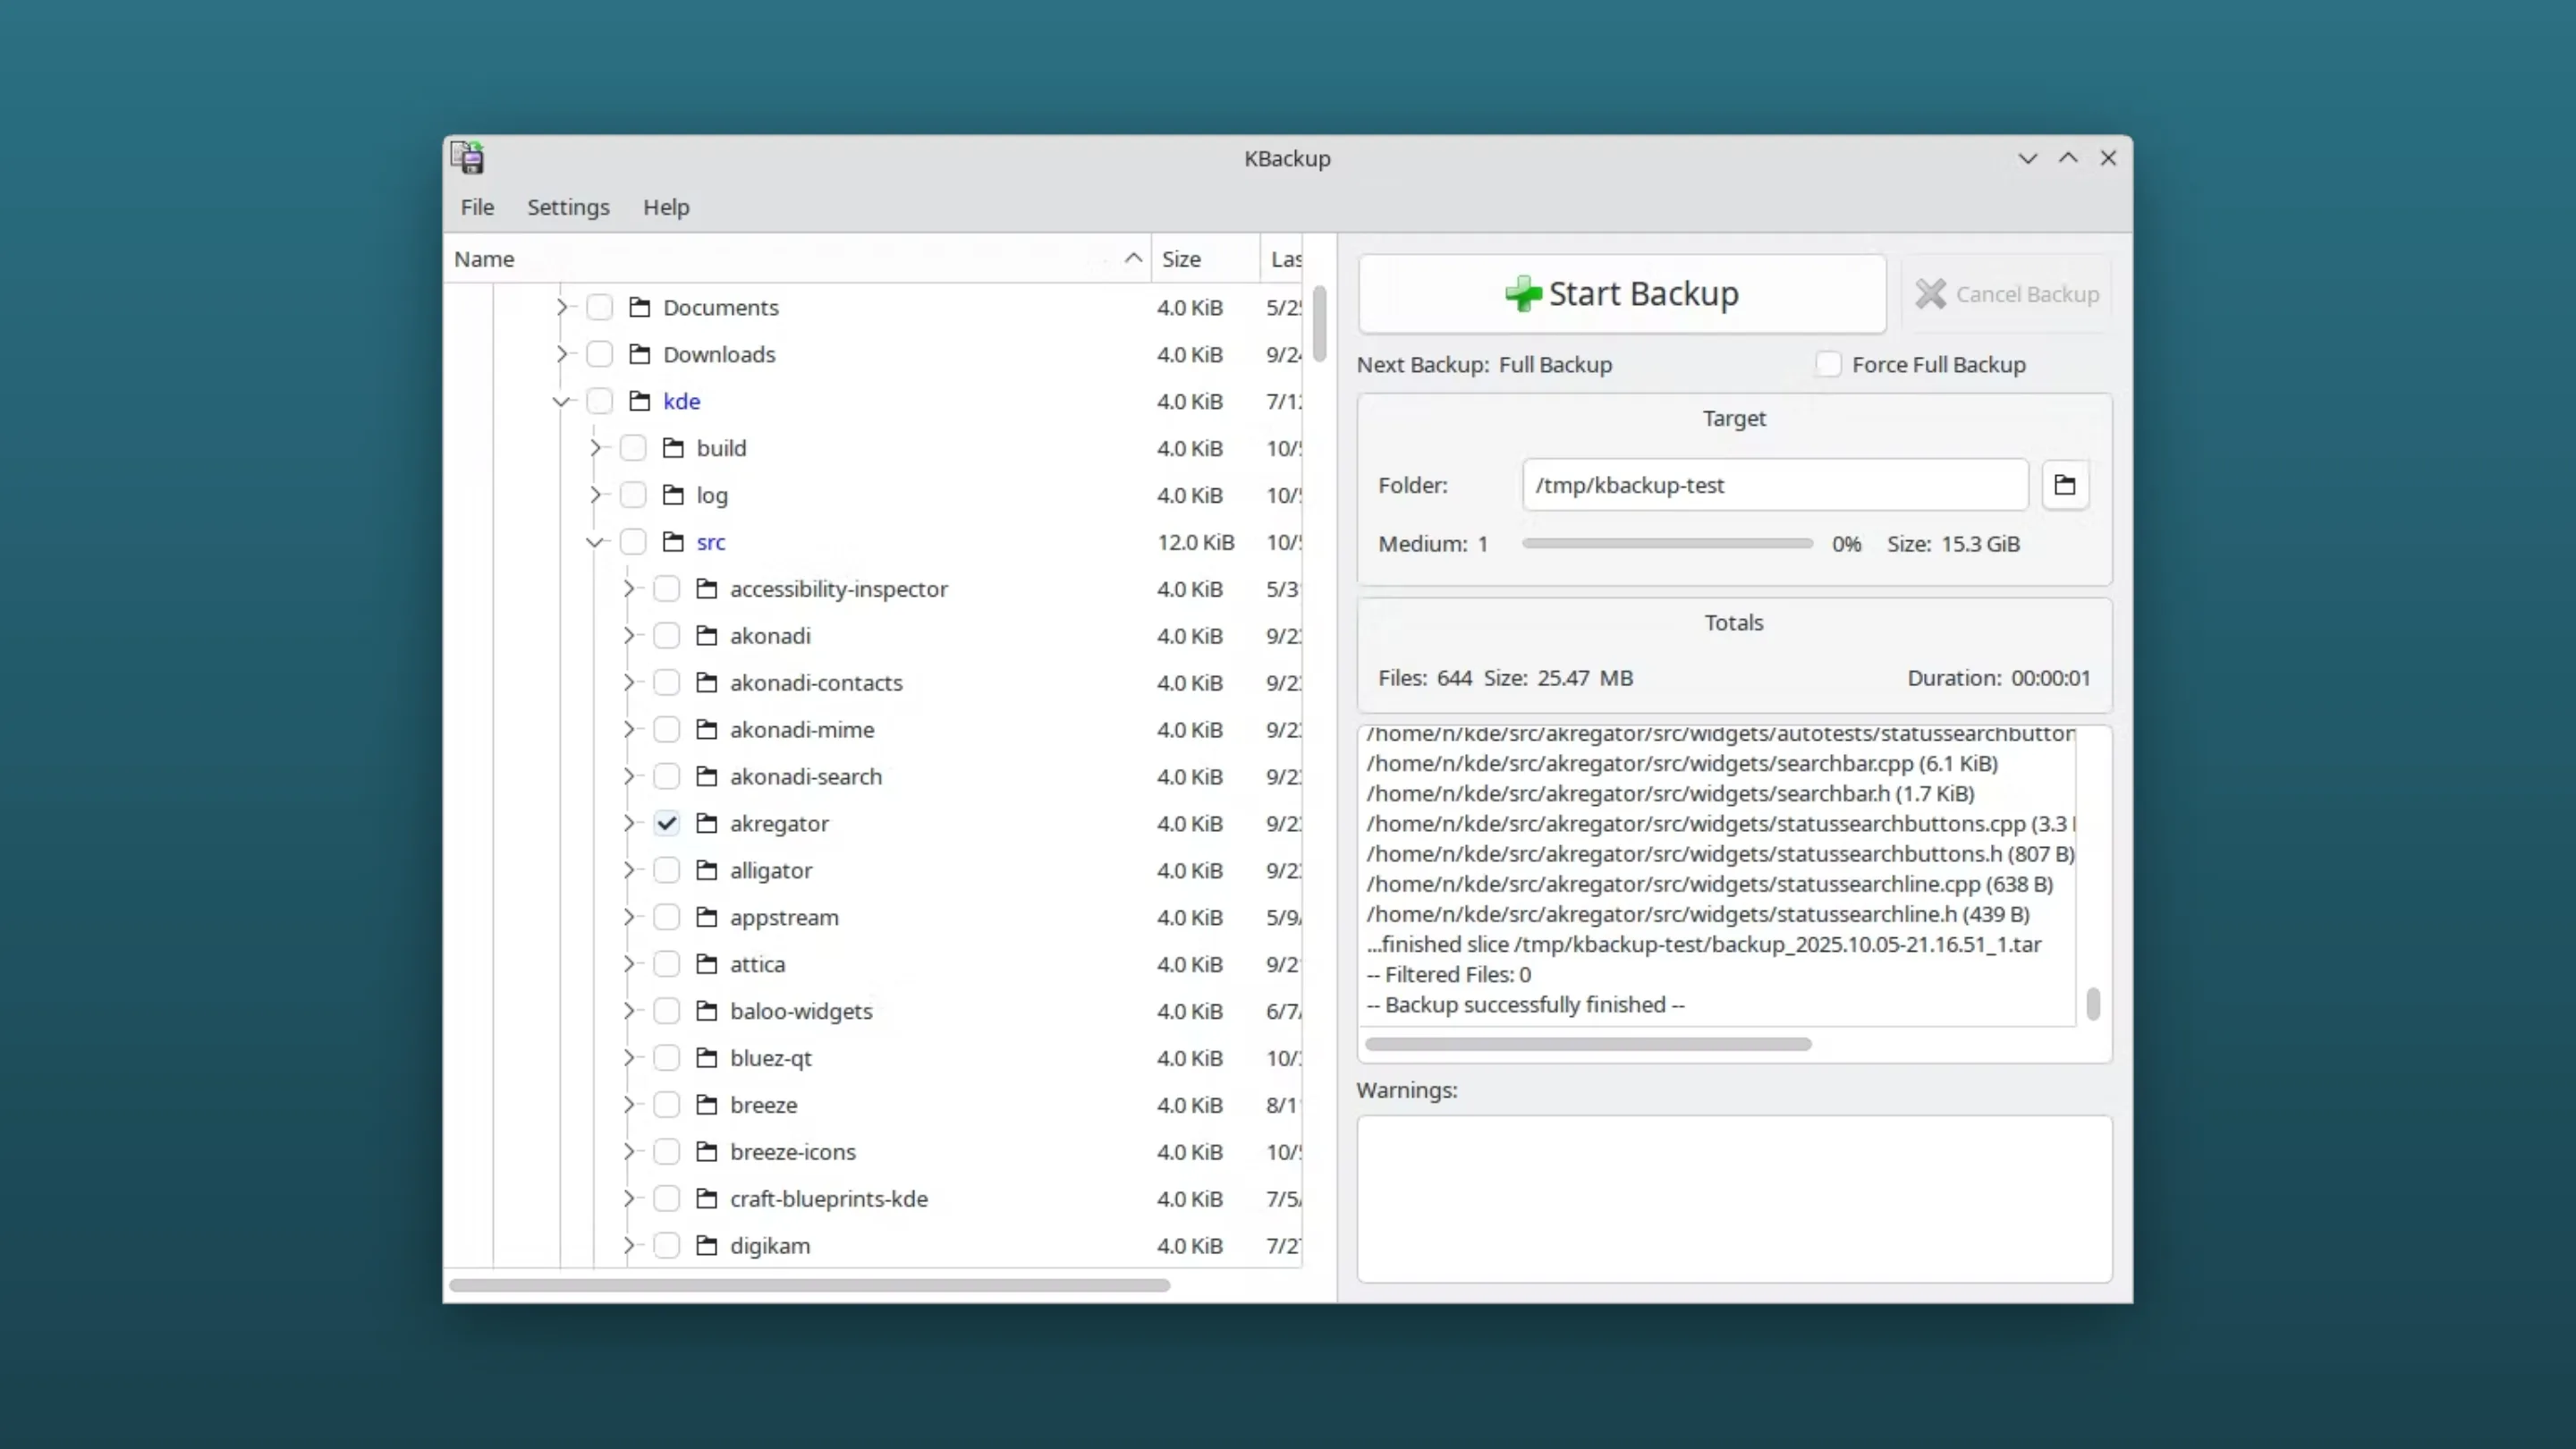Click the log folder icon
Viewport: 2576px width, 1449px height.
click(674, 495)
